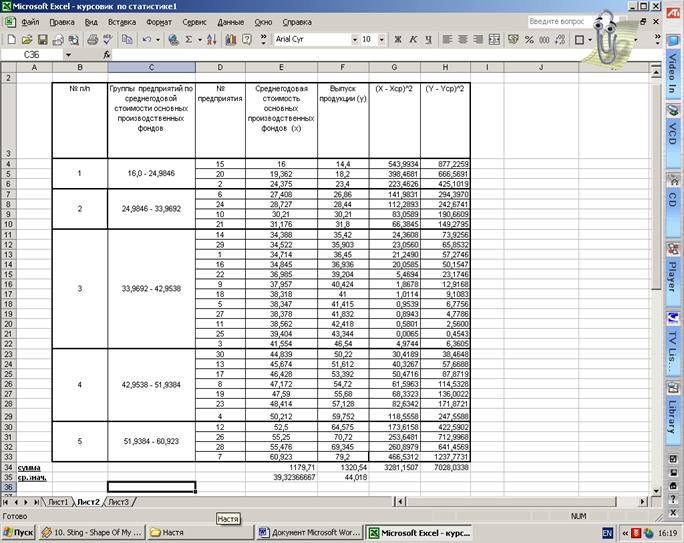Open a file with the Open folder icon
This screenshot has width=684, height=543.
pyautogui.click(x=24, y=39)
